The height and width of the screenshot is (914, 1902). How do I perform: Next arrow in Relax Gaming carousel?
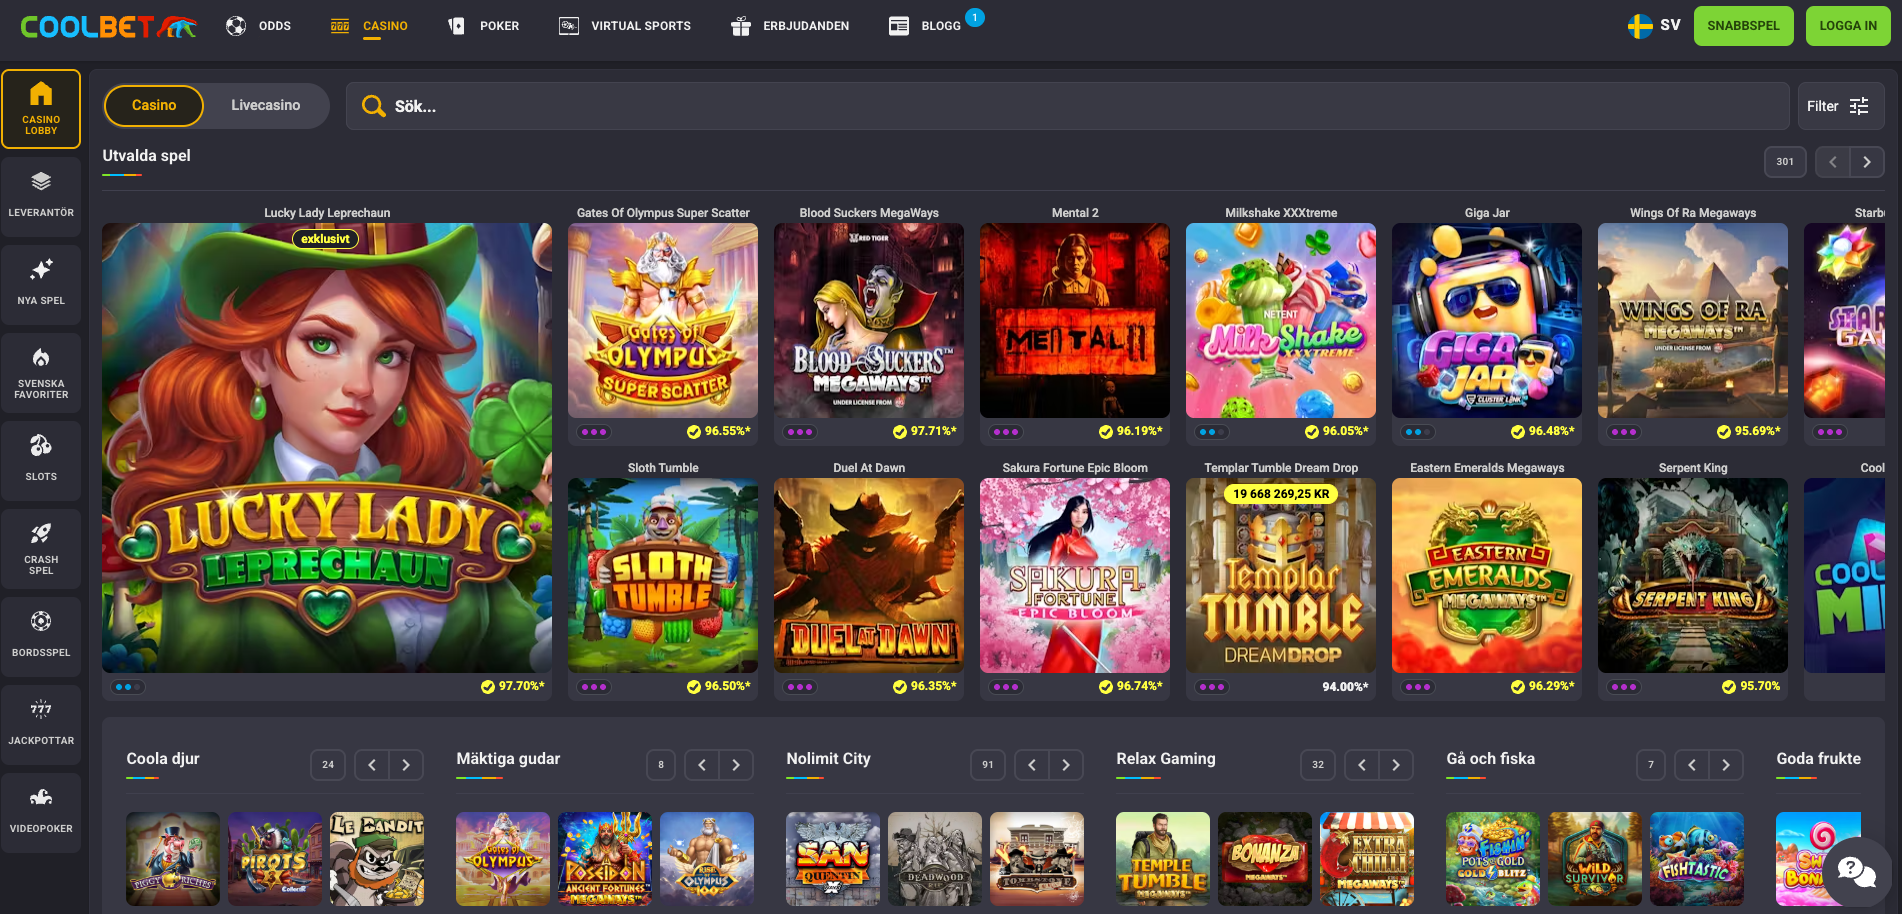[1396, 765]
